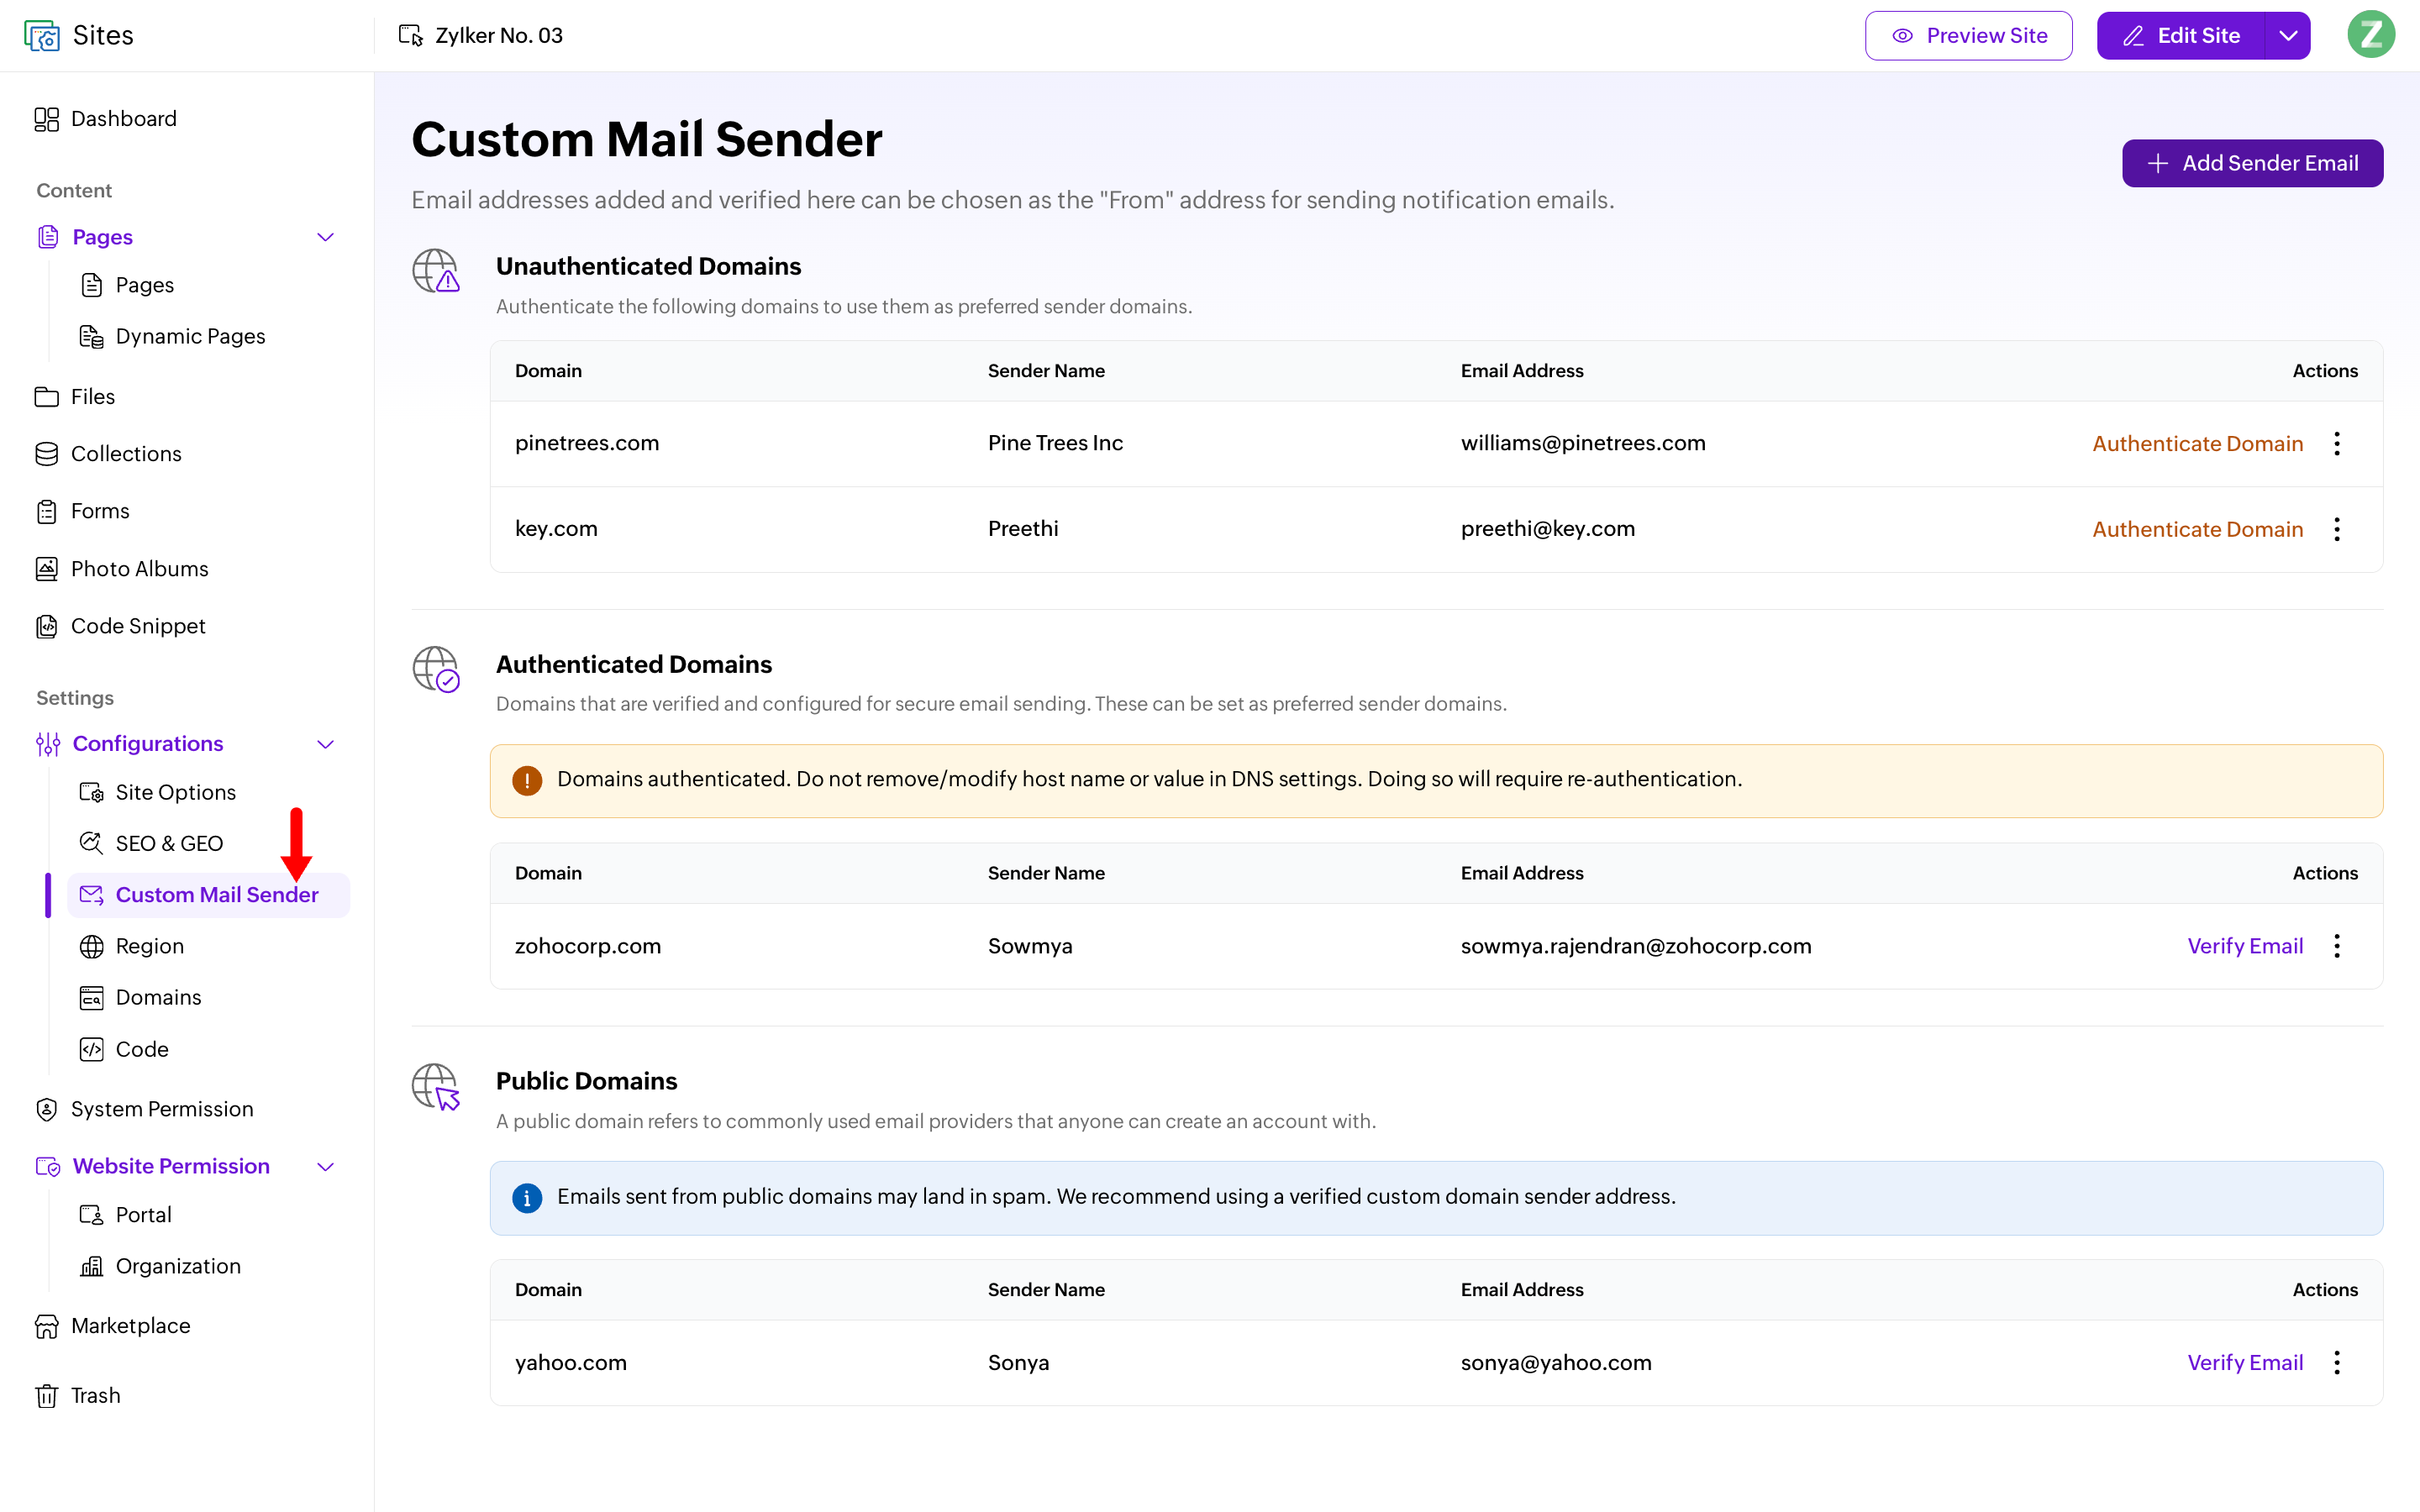Click the Files folder icon
Viewport: 2420px width, 1512px height.
click(46, 397)
